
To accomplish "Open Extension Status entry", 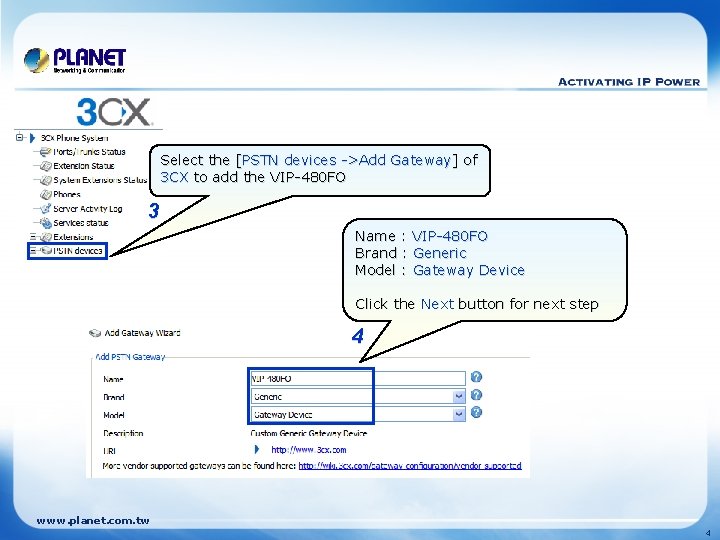I will click(84, 166).
